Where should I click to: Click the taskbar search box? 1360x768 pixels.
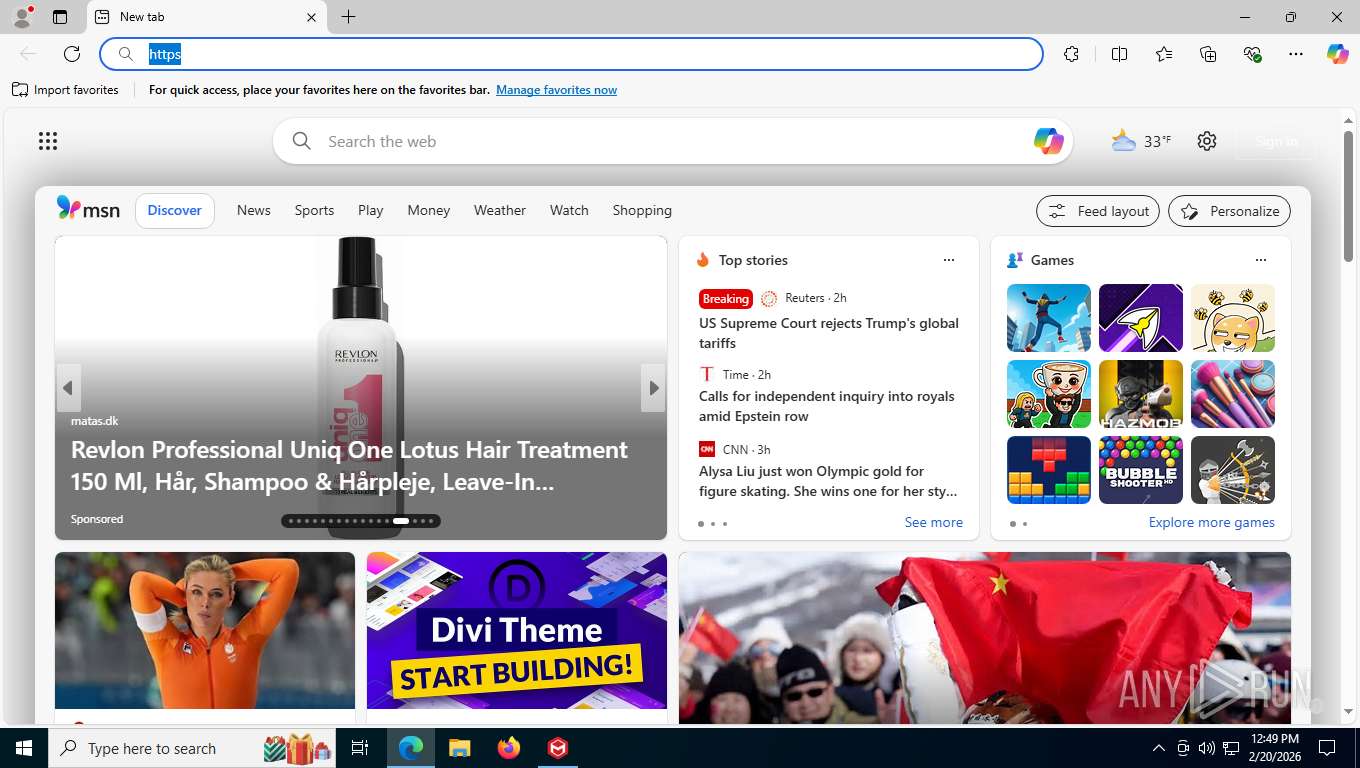pyautogui.click(x=194, y=748)
